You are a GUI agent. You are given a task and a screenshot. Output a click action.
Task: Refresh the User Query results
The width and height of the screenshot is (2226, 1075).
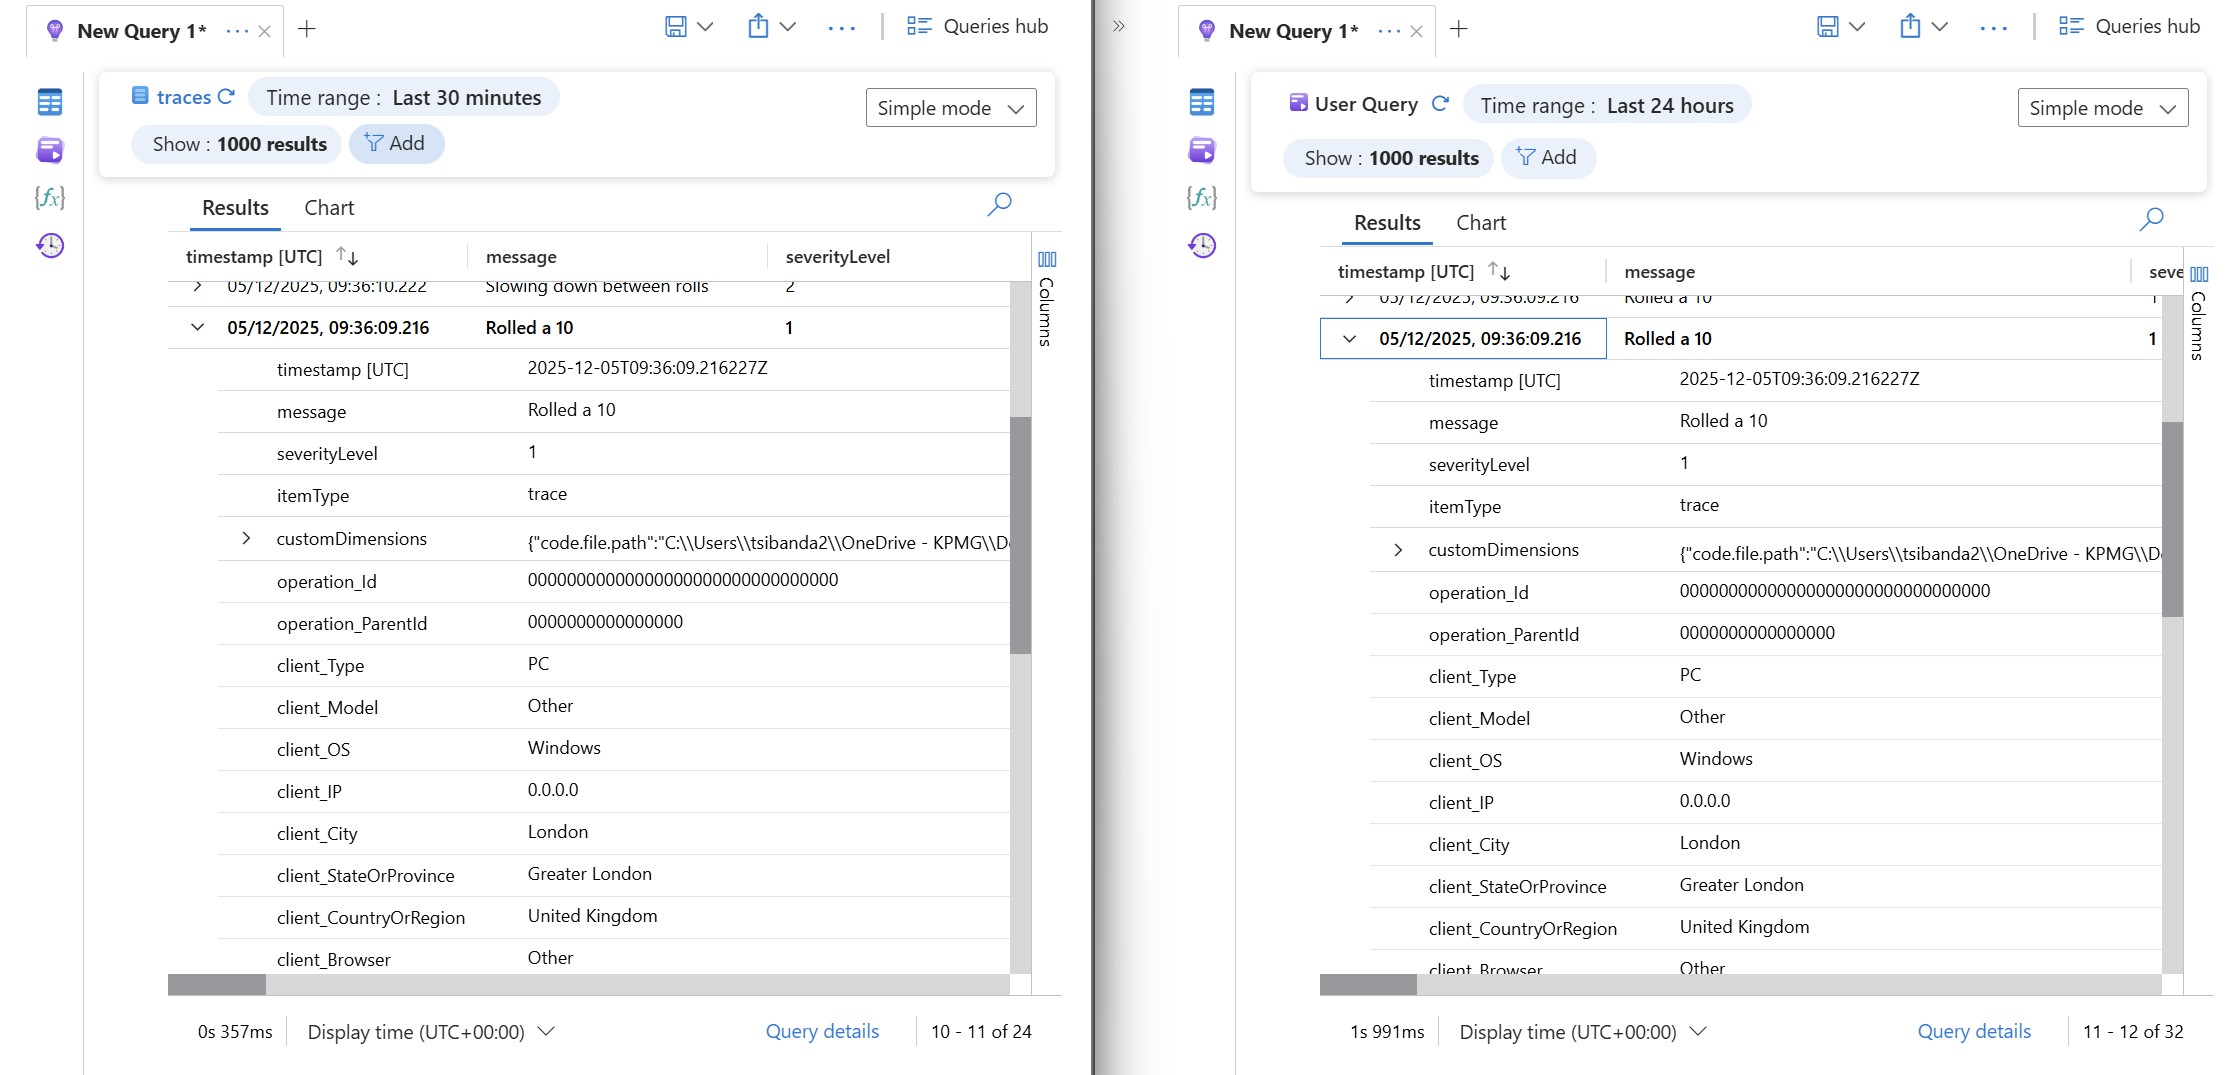click(1441, 103)
